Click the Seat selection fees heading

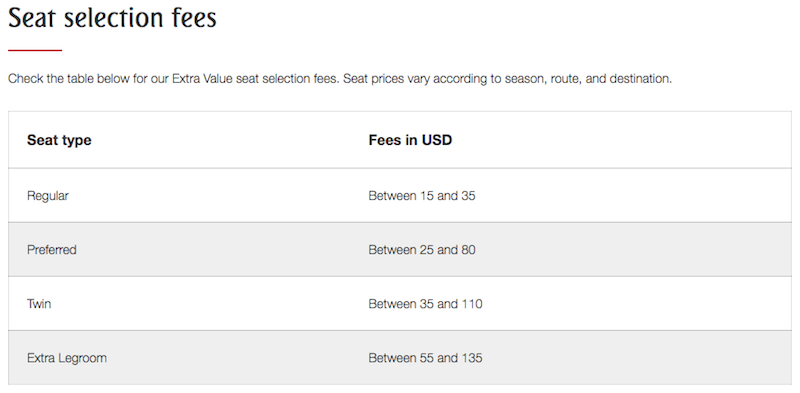click(113, 18)
